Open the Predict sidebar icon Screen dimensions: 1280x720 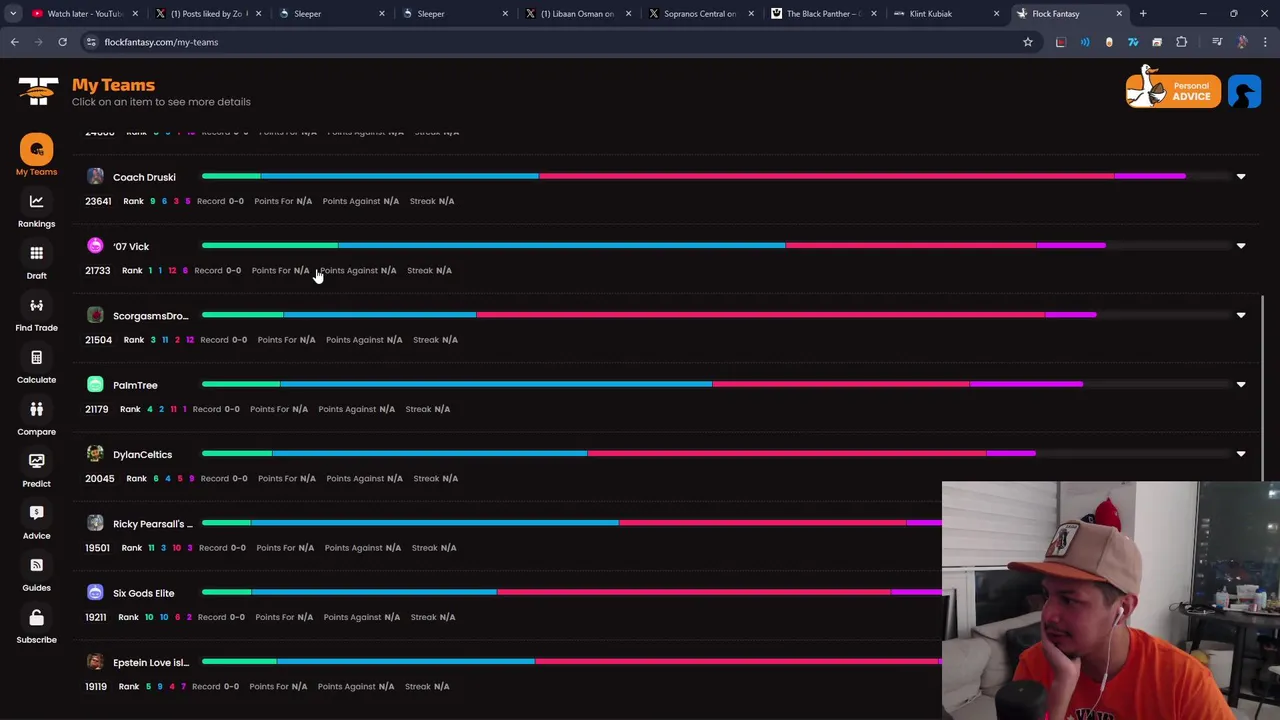tap(36, 462)
